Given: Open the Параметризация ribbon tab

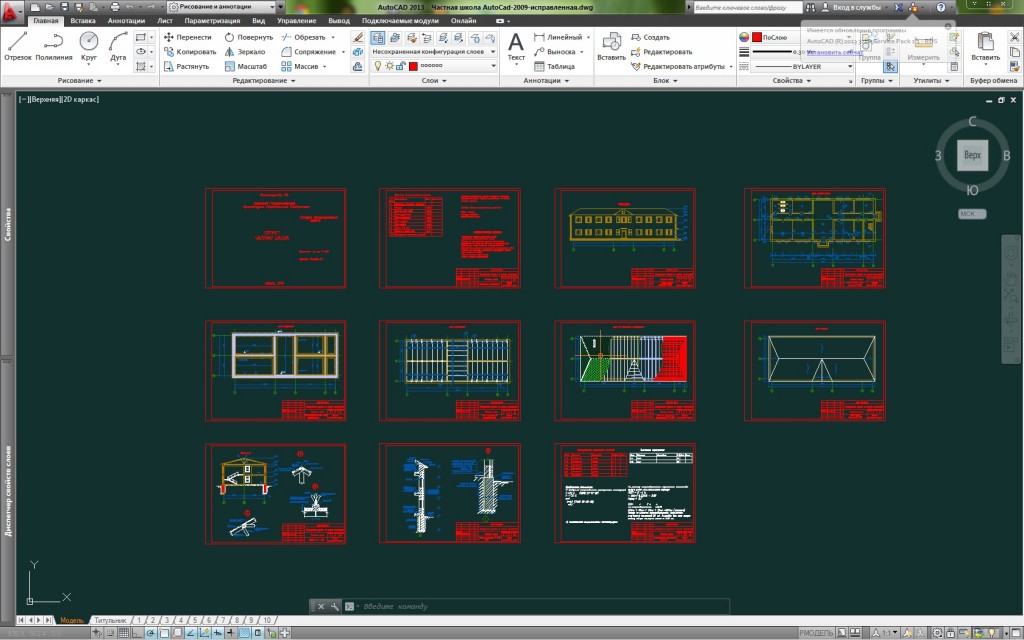Looking at the screenshot, I should [x=212, y=21].
